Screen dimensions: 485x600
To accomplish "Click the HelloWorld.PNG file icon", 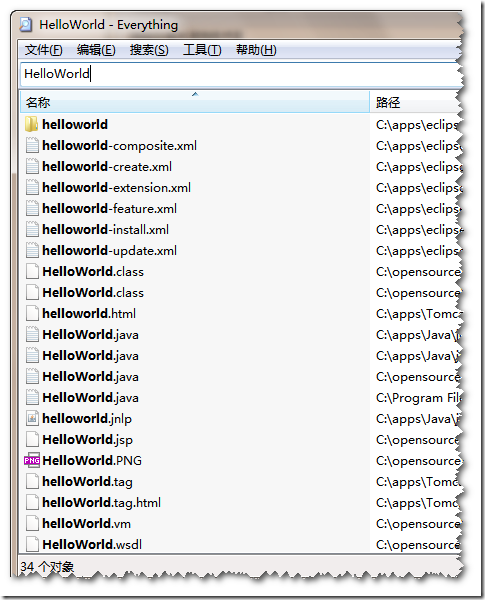I will tap(32, 460).
